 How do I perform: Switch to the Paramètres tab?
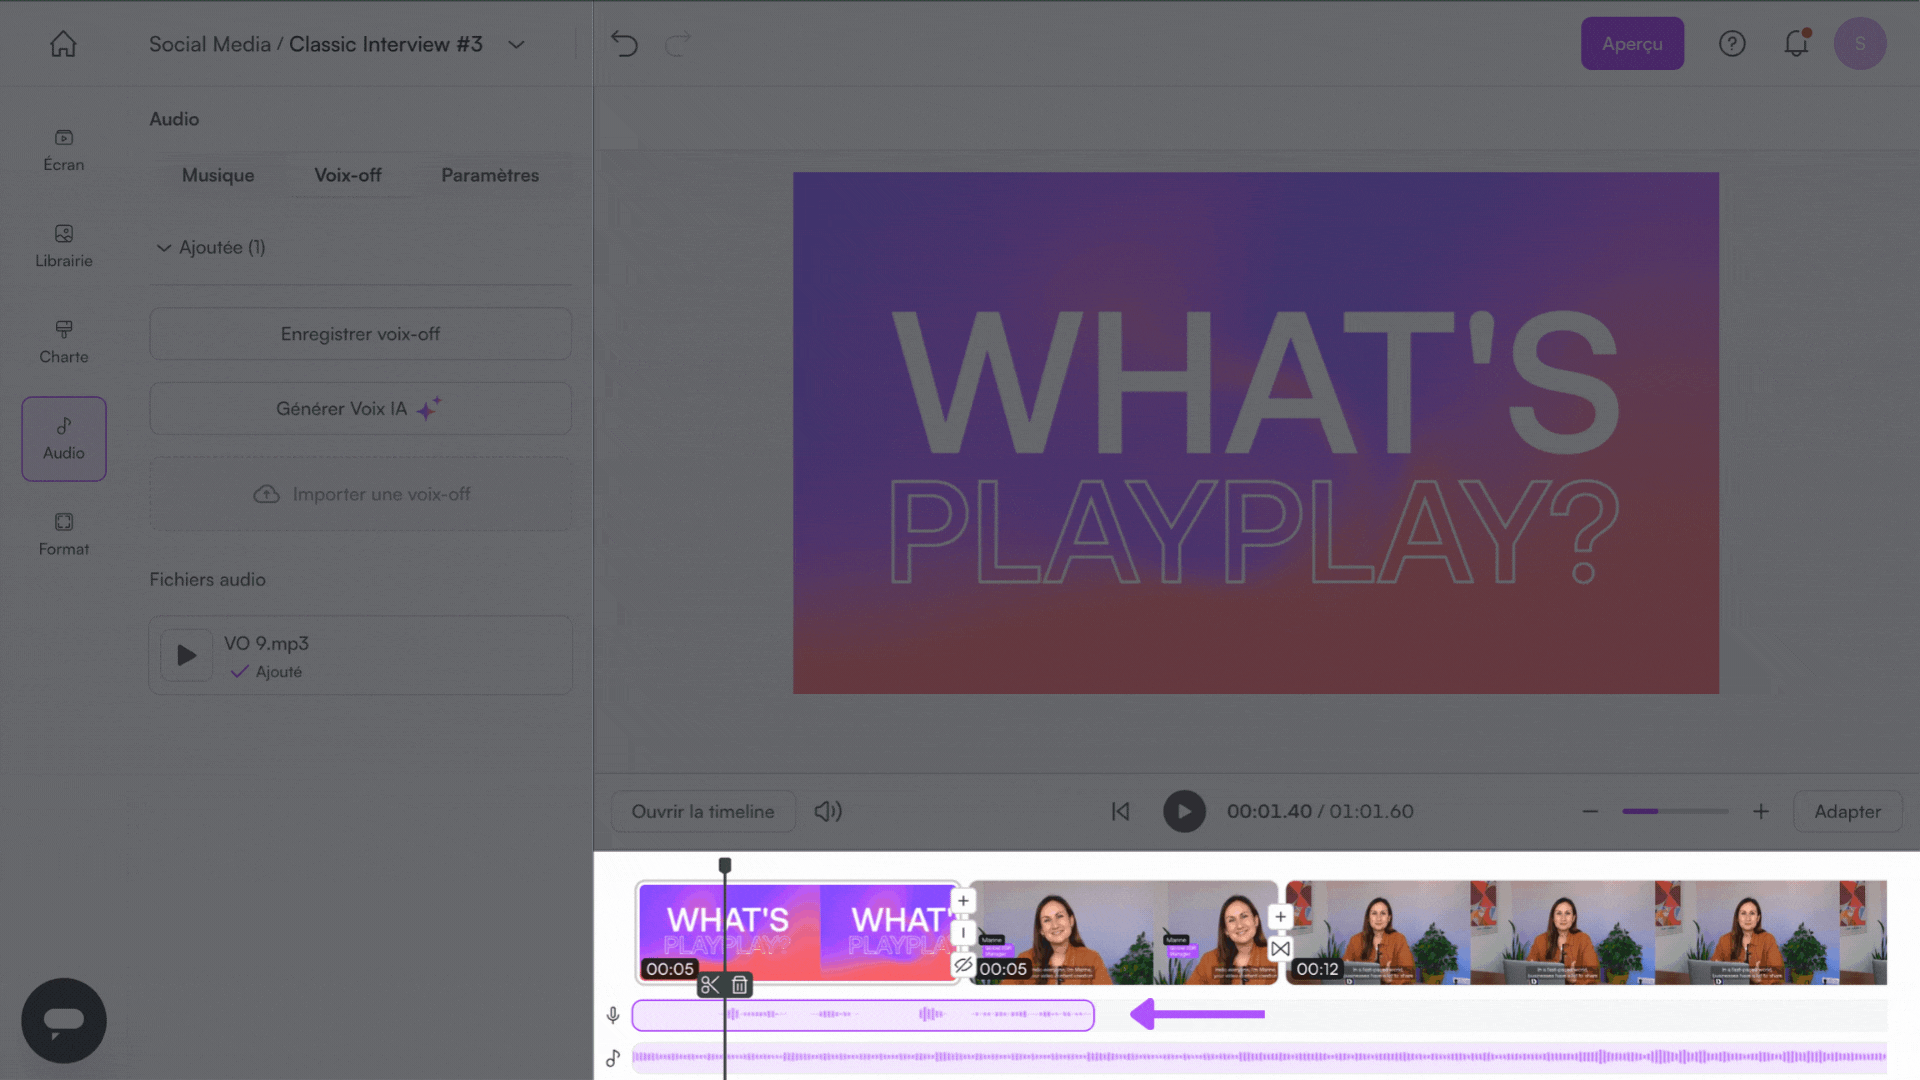click(490, 175)
